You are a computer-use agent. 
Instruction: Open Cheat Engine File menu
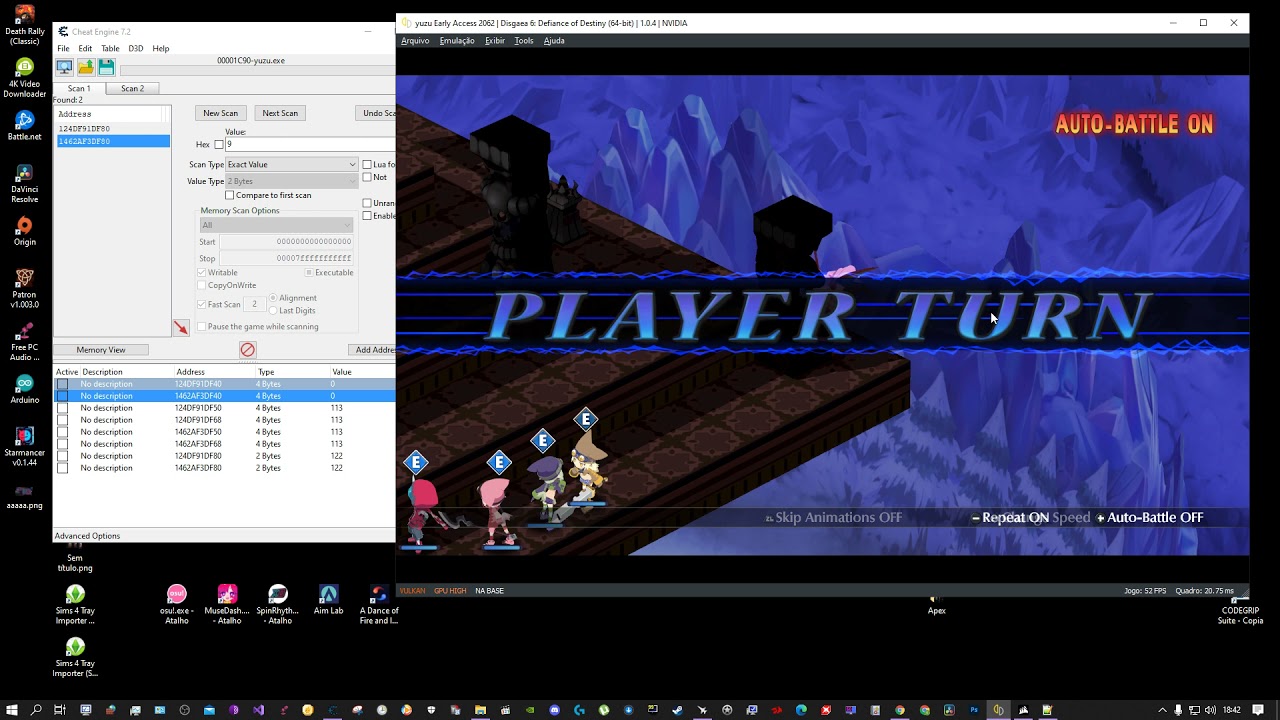click(63, 48)
